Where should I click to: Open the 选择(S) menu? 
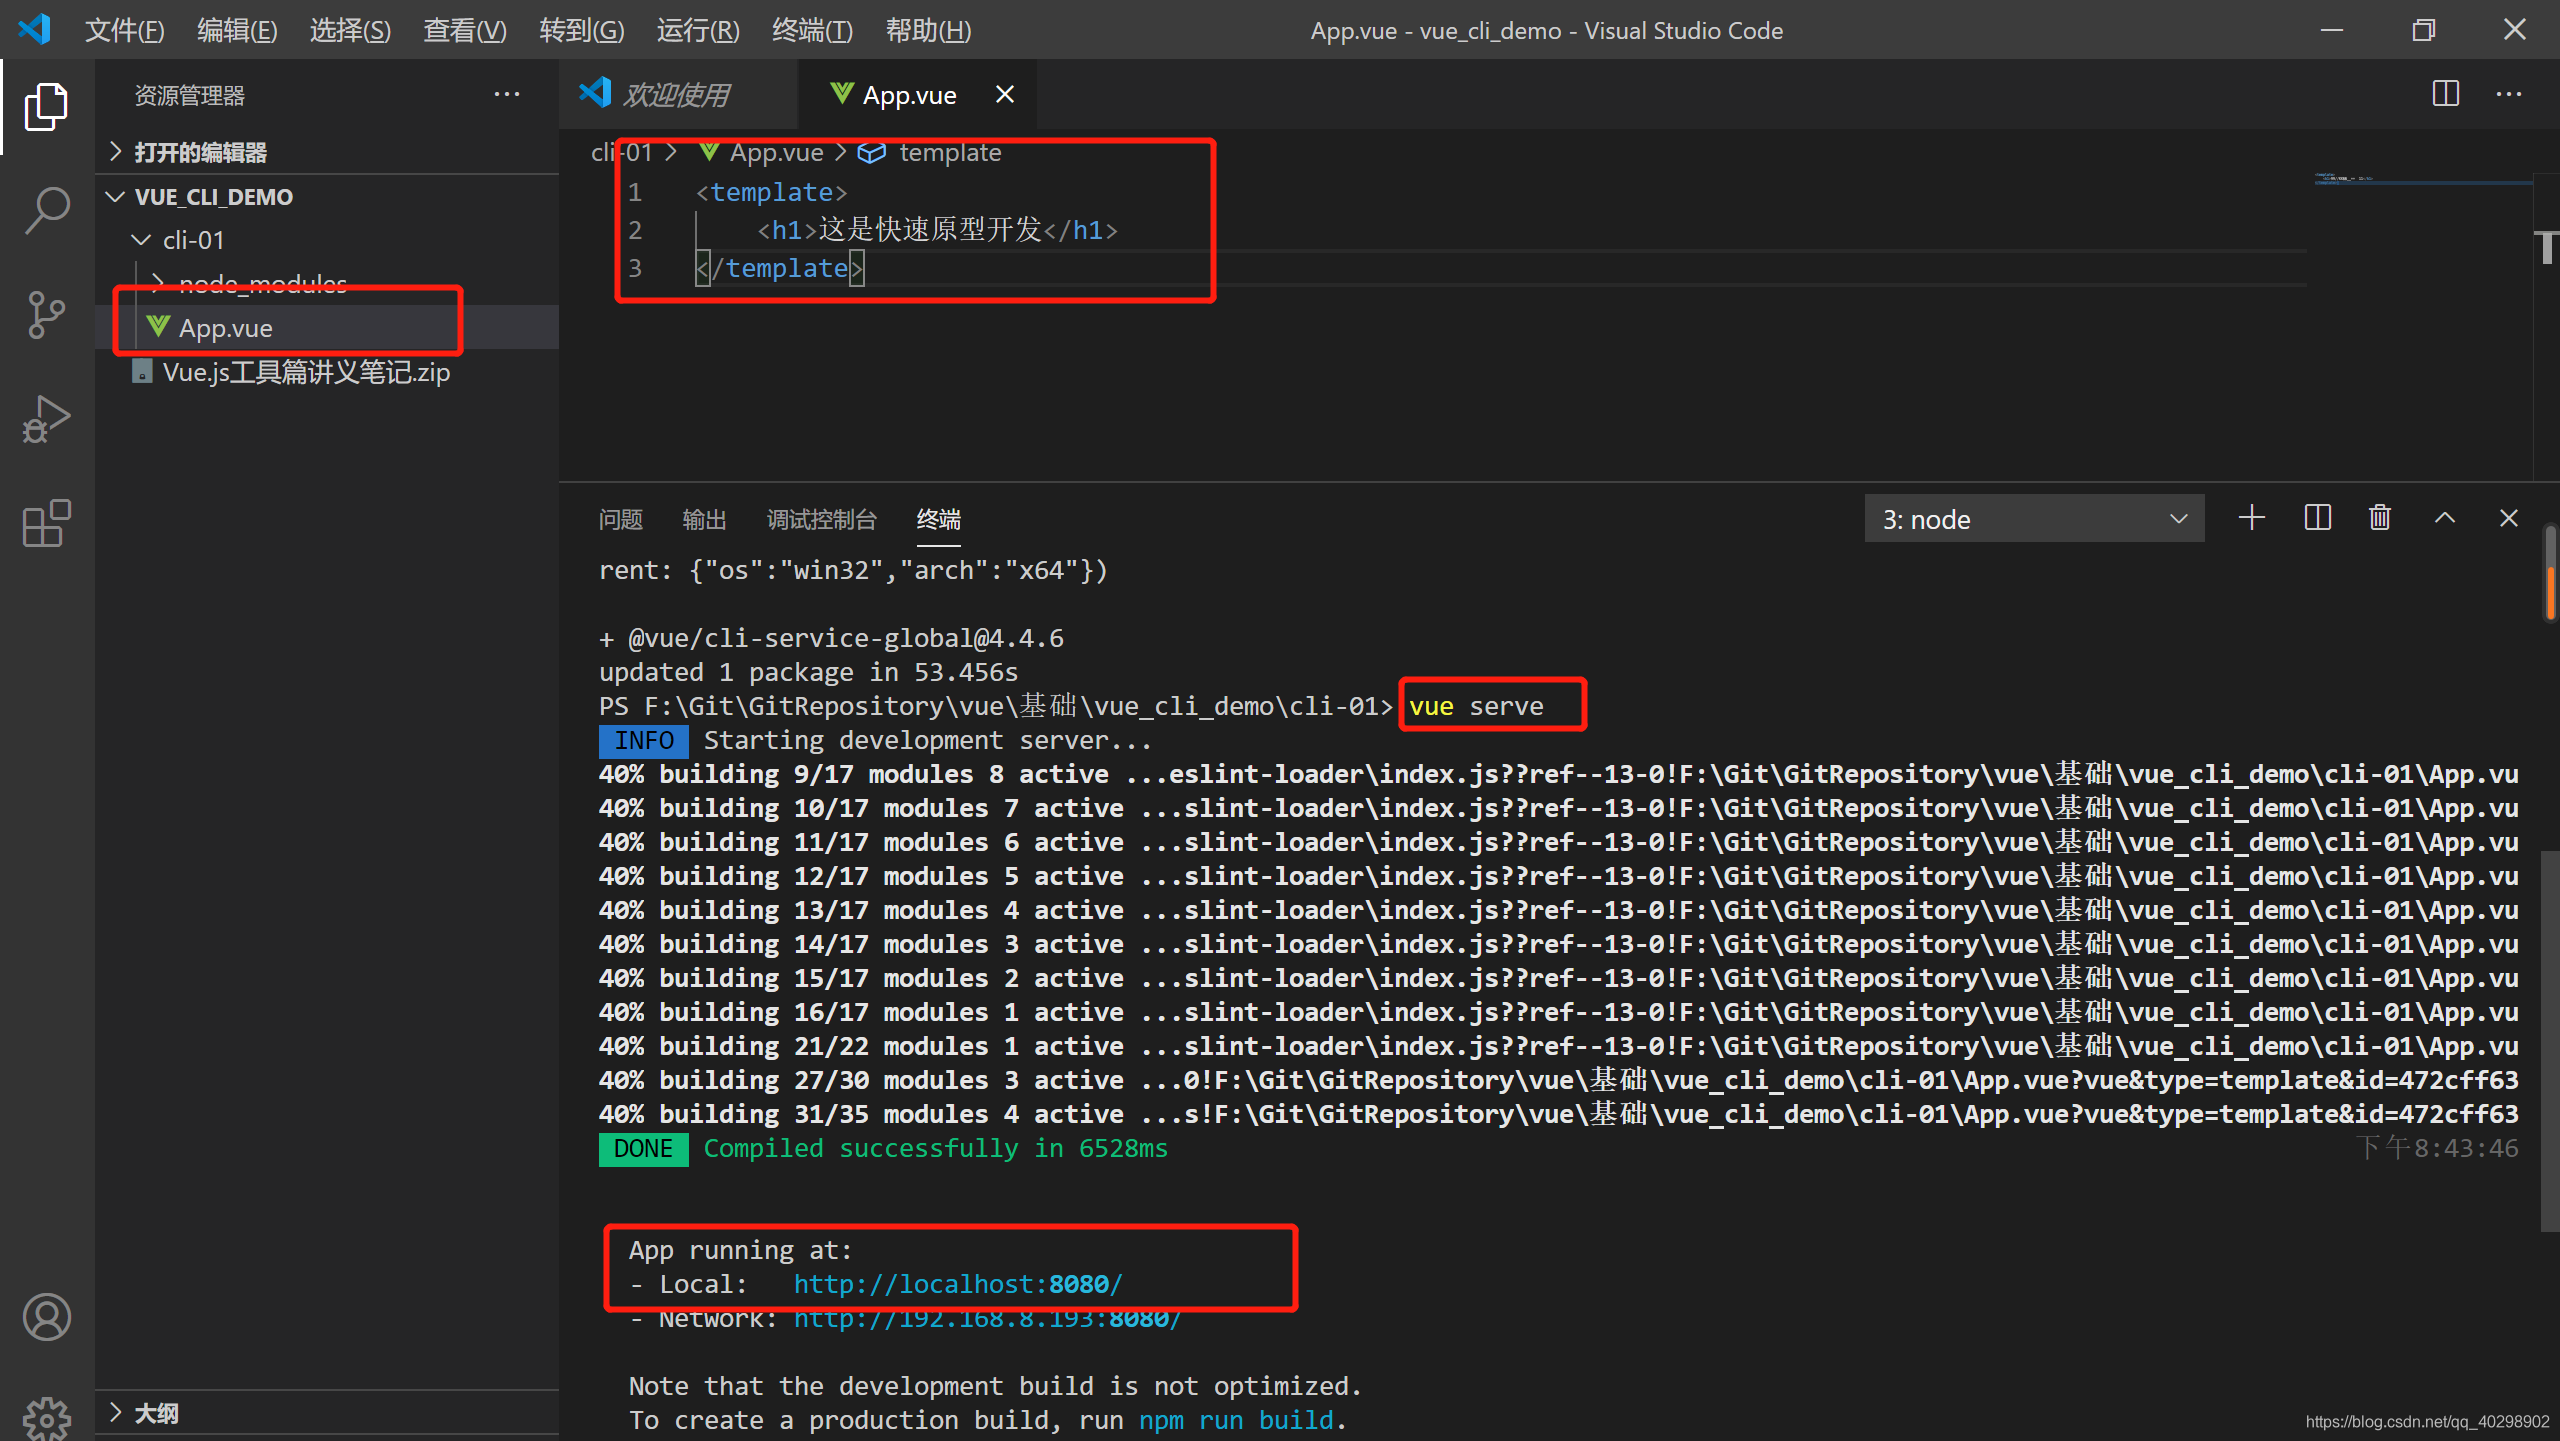pos(350,30)
